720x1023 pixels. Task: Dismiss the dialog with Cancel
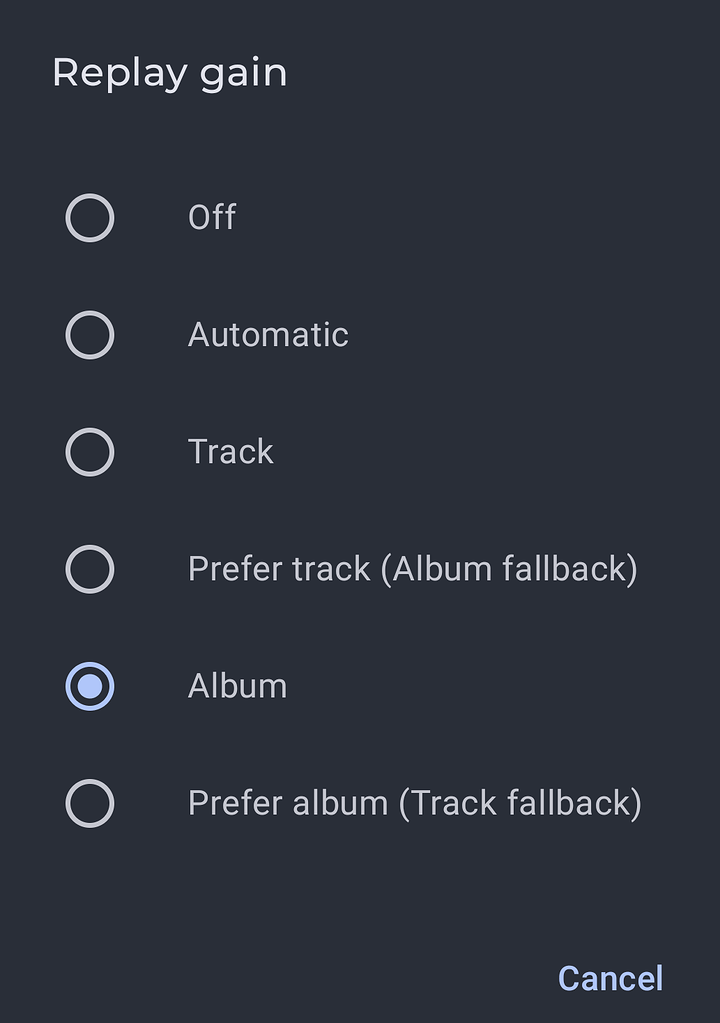[608, 978]
